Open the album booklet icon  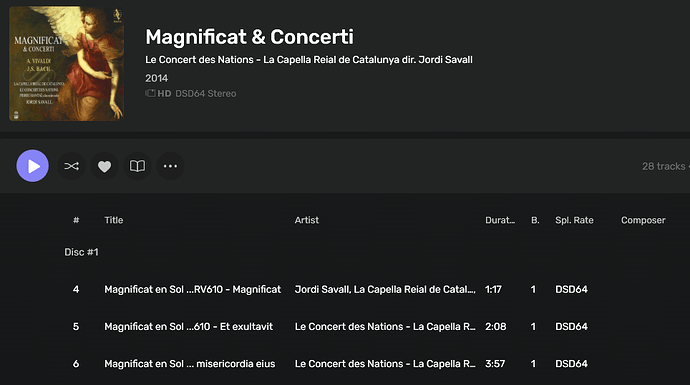[137, 166]
